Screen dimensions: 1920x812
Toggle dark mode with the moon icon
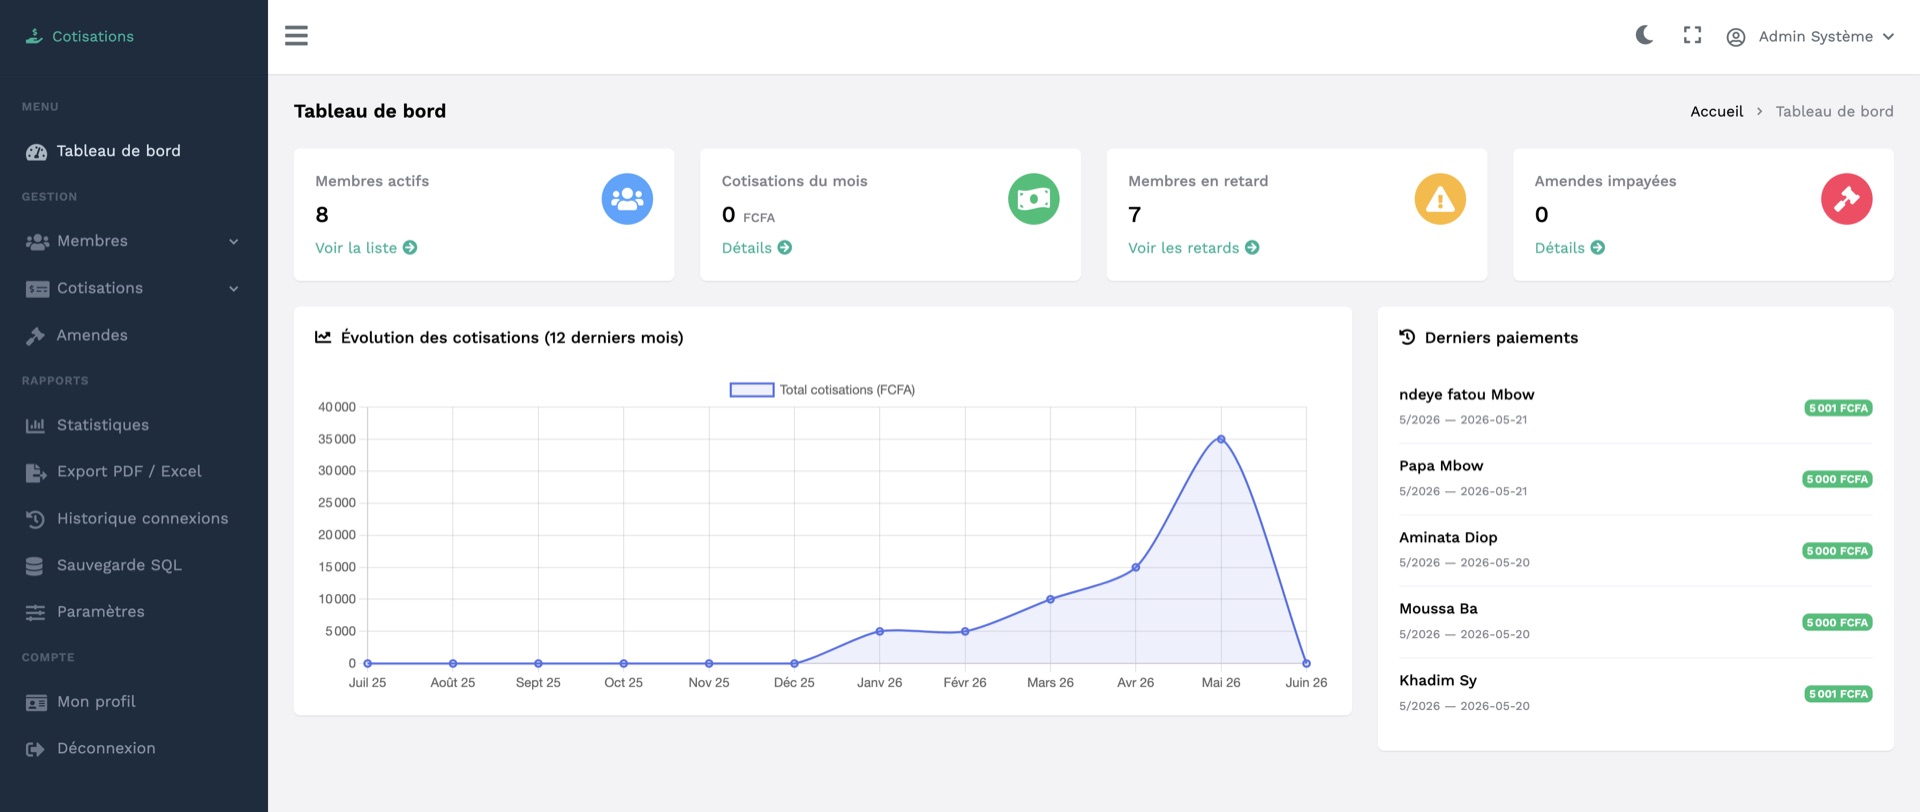[1644, 36]
